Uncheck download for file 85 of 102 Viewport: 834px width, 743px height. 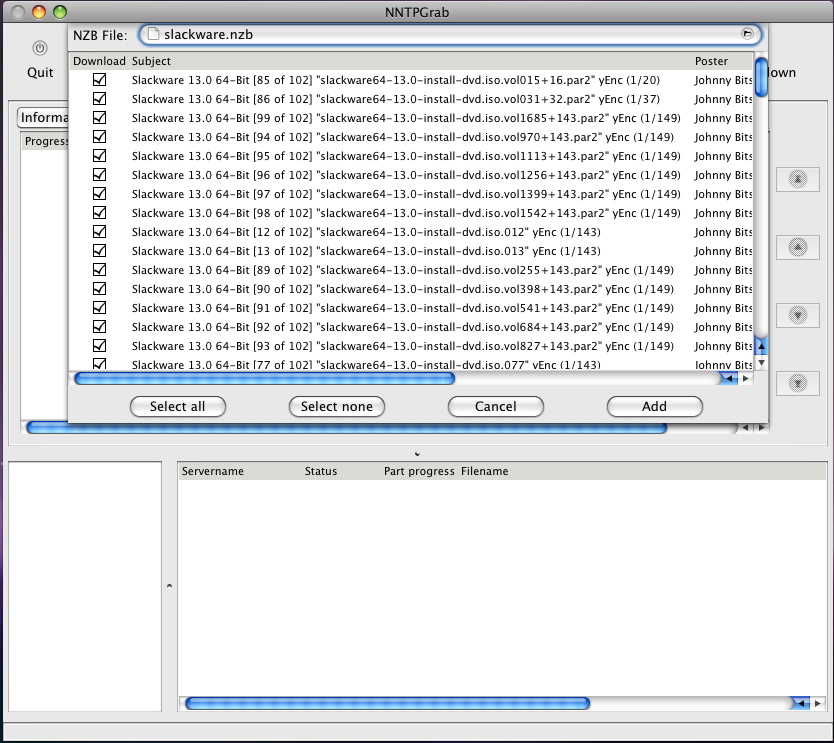[100, 80]
